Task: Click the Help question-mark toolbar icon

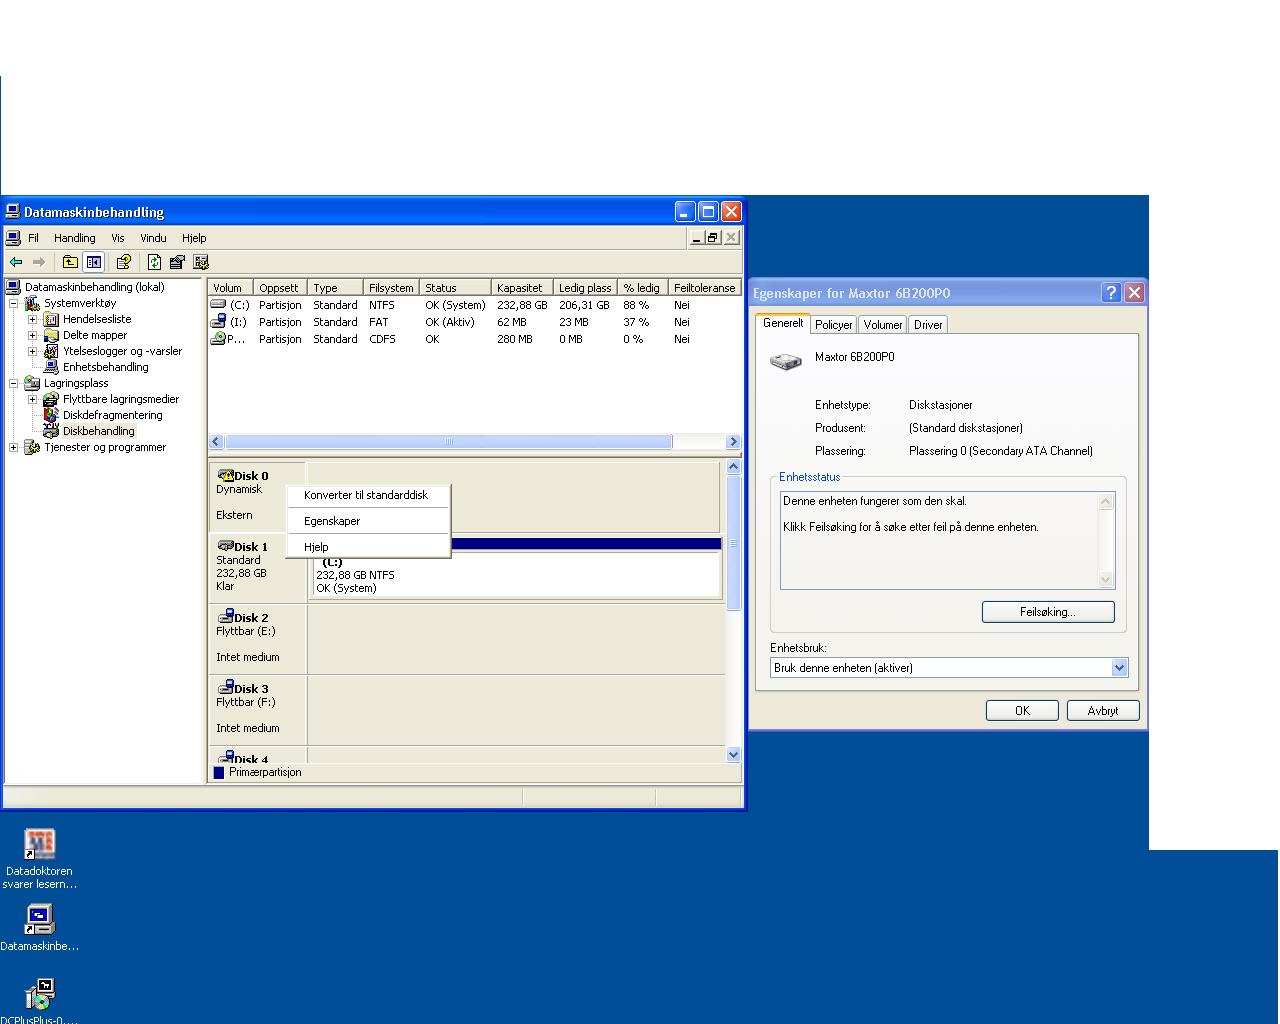Action: point(123,262)
